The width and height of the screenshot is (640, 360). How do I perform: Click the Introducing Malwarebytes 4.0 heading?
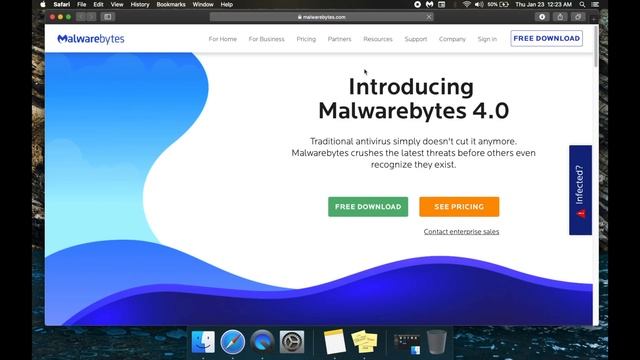pyautogui.click(x=413, y=98)
